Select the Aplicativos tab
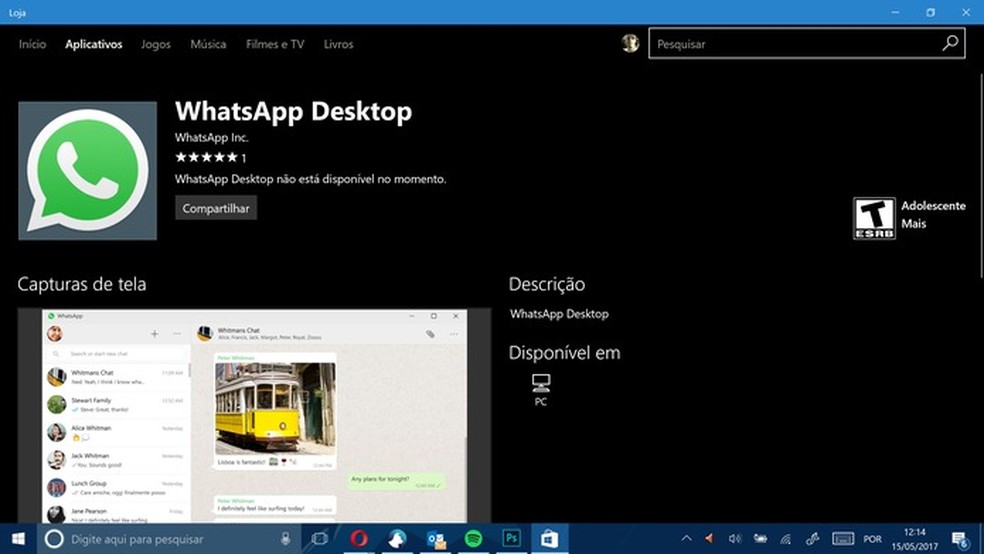This screenshot has width=984, height=554. click(94, 44)
